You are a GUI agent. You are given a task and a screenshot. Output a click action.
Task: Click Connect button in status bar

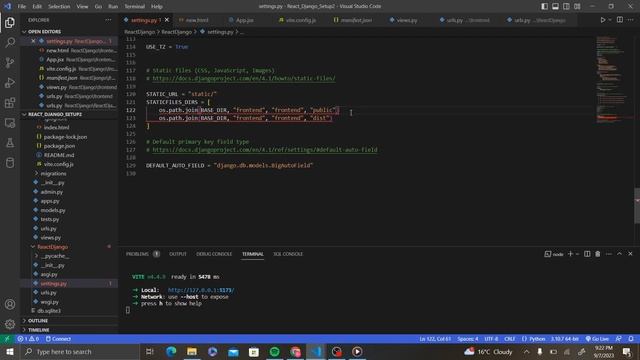pyautogui.click(x=58, y=339)
